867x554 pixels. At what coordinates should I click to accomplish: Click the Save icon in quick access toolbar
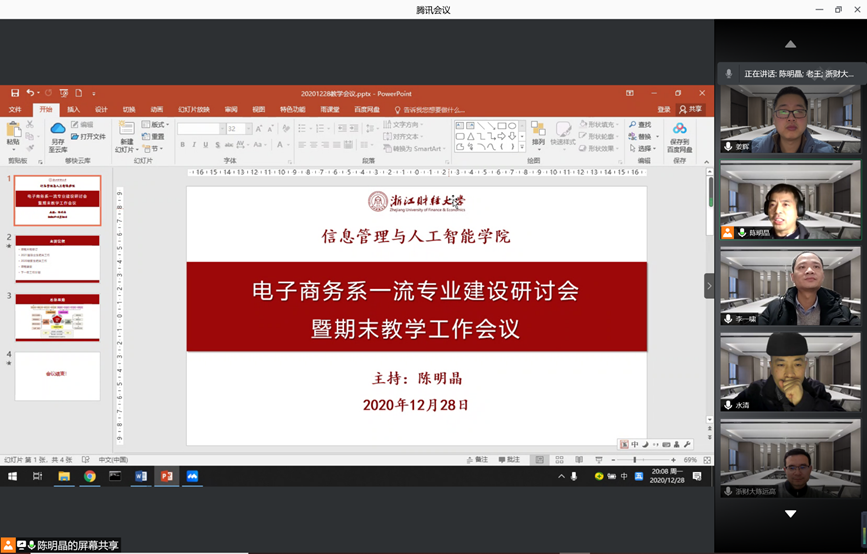[x=16, y=93]
